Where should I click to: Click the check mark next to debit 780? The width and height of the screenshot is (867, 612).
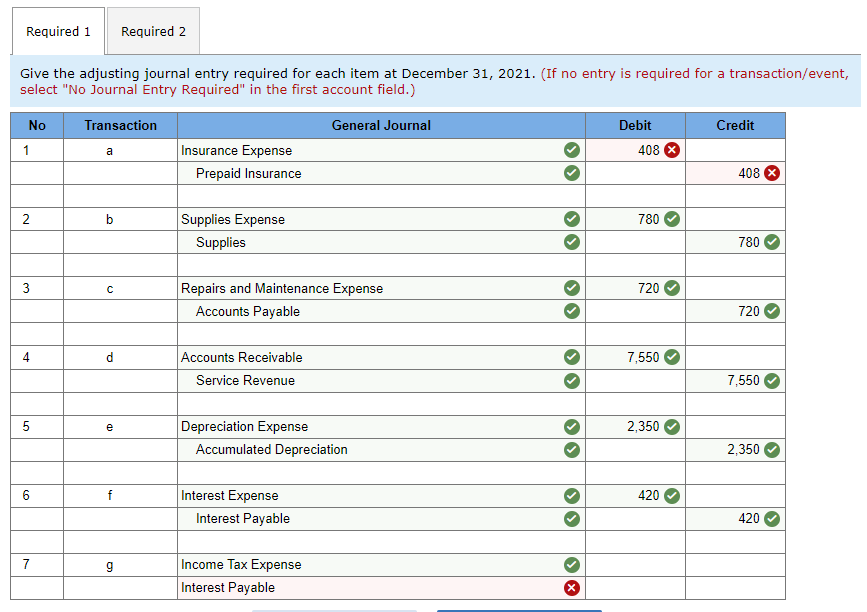pos(672,219)
